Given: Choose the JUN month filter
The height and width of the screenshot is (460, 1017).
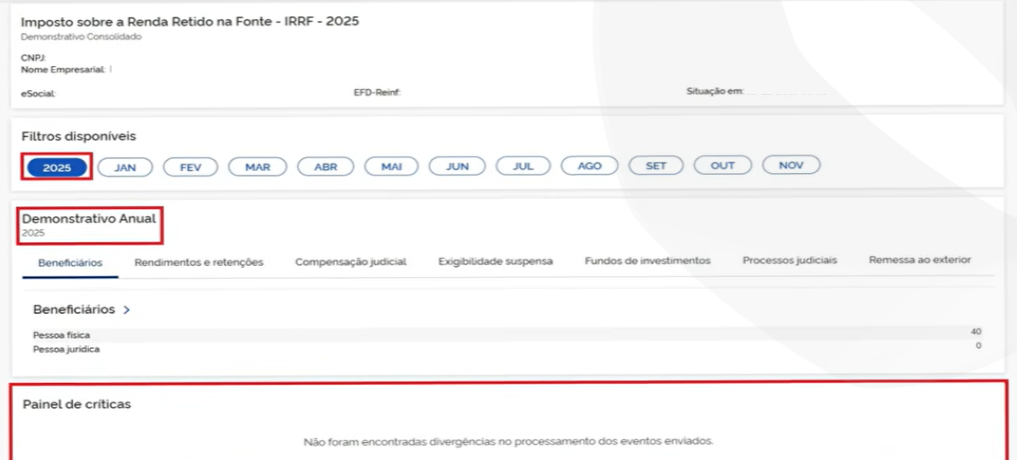Looking at the screenshot, I should (x=457, y=167).
